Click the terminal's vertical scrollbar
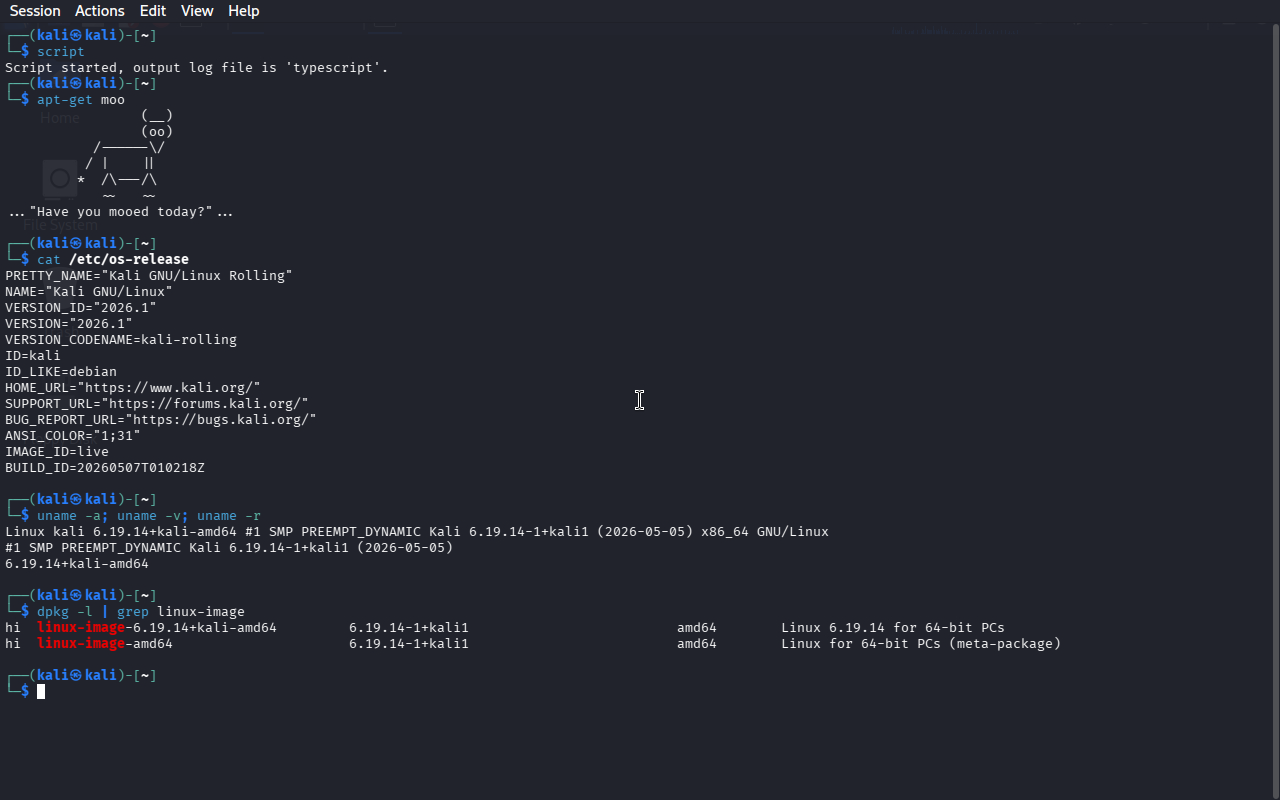The image size is (1280, 800). pos(1275,410)
